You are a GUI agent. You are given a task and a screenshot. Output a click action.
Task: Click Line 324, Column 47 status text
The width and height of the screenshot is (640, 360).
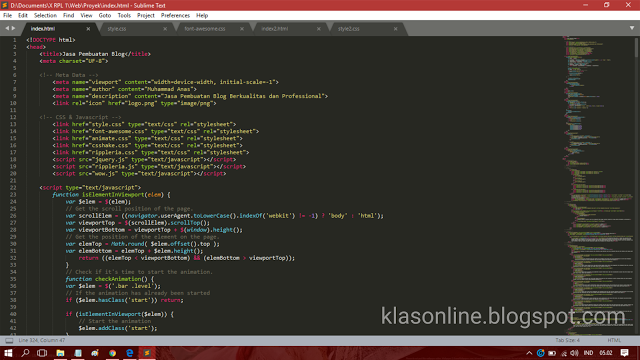42,340
